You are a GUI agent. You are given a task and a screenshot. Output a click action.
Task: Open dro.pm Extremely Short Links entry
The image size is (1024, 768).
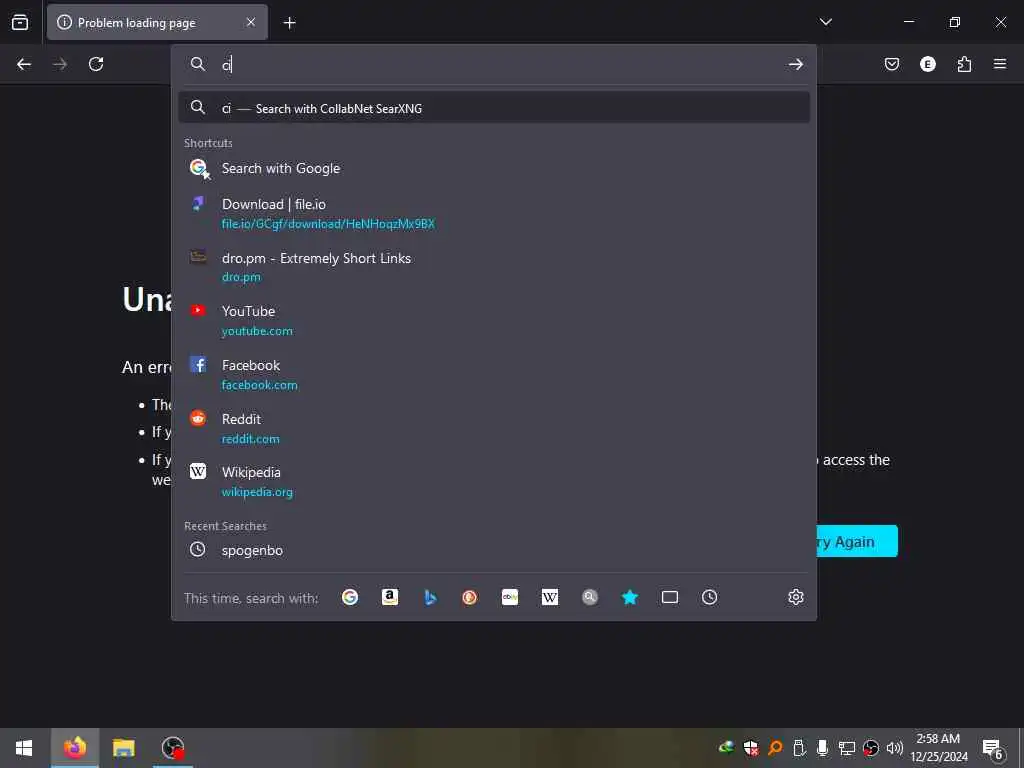click(494, 267)
